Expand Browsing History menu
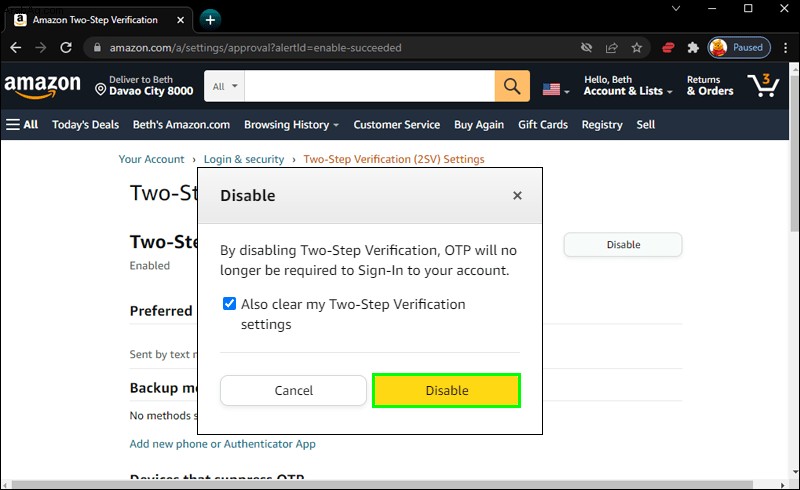Viewport: 800px width, 490px height. click(x=291, y=125)
